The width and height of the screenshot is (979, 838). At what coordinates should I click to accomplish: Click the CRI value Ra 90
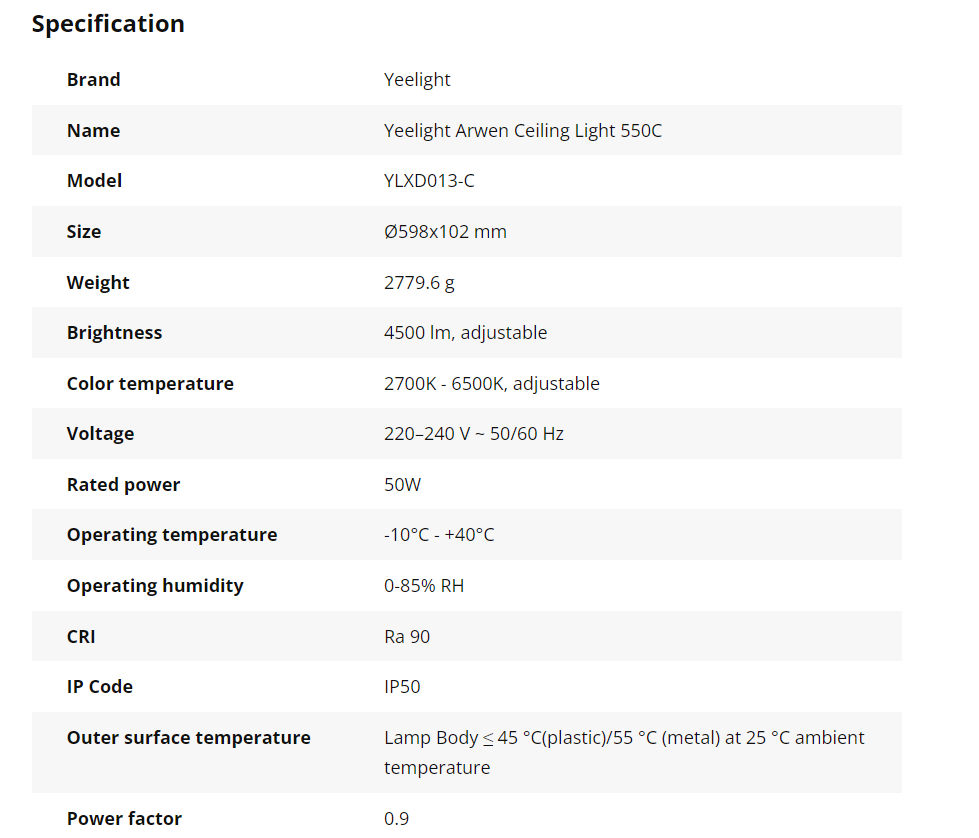pyautogui.click(x=407, y=637)
